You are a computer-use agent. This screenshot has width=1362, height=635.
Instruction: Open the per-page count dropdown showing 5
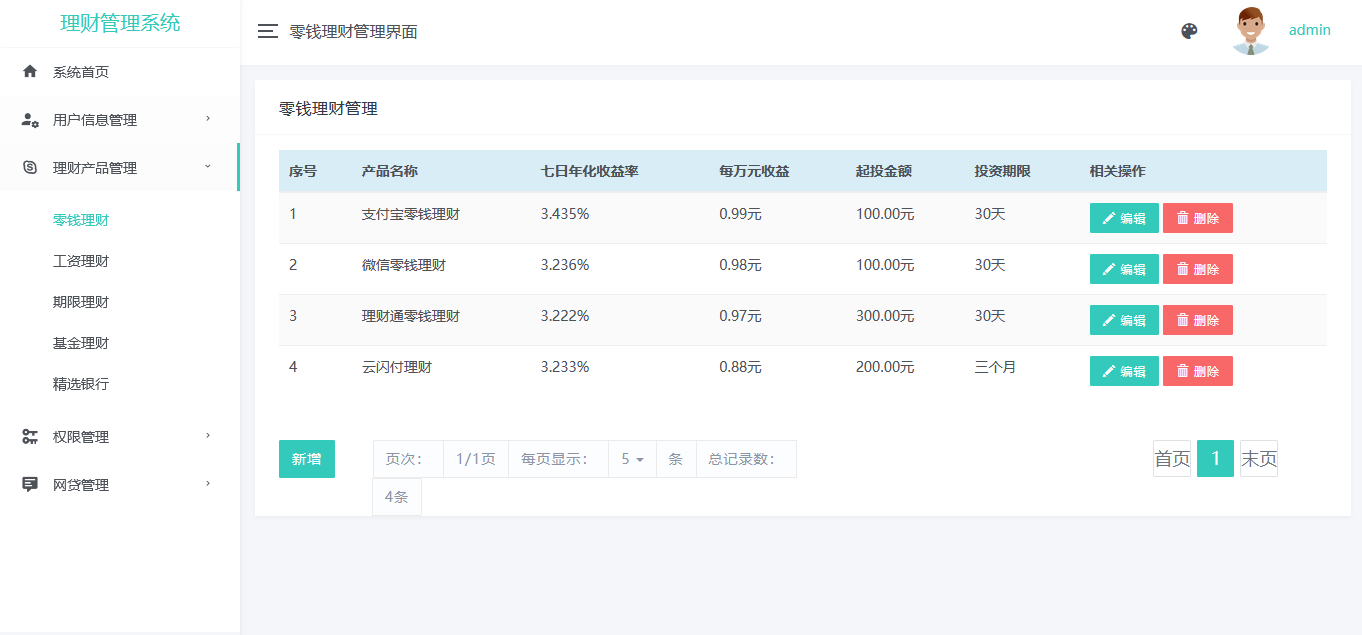pyautogui.click(x=632, y=459)
